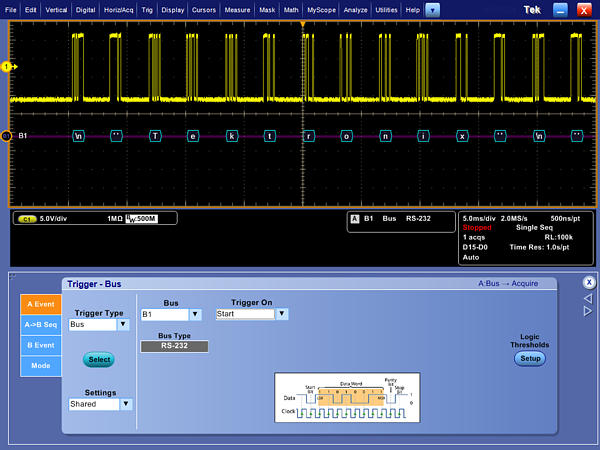600x450 pixels.
Task: Click the channel 1 ground reference marker
Action: [6, 66]
